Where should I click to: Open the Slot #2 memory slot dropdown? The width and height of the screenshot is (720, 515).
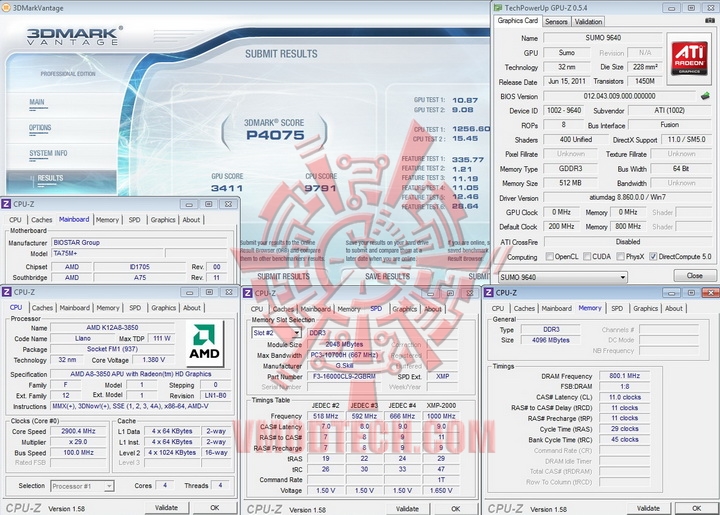(296, 333)
